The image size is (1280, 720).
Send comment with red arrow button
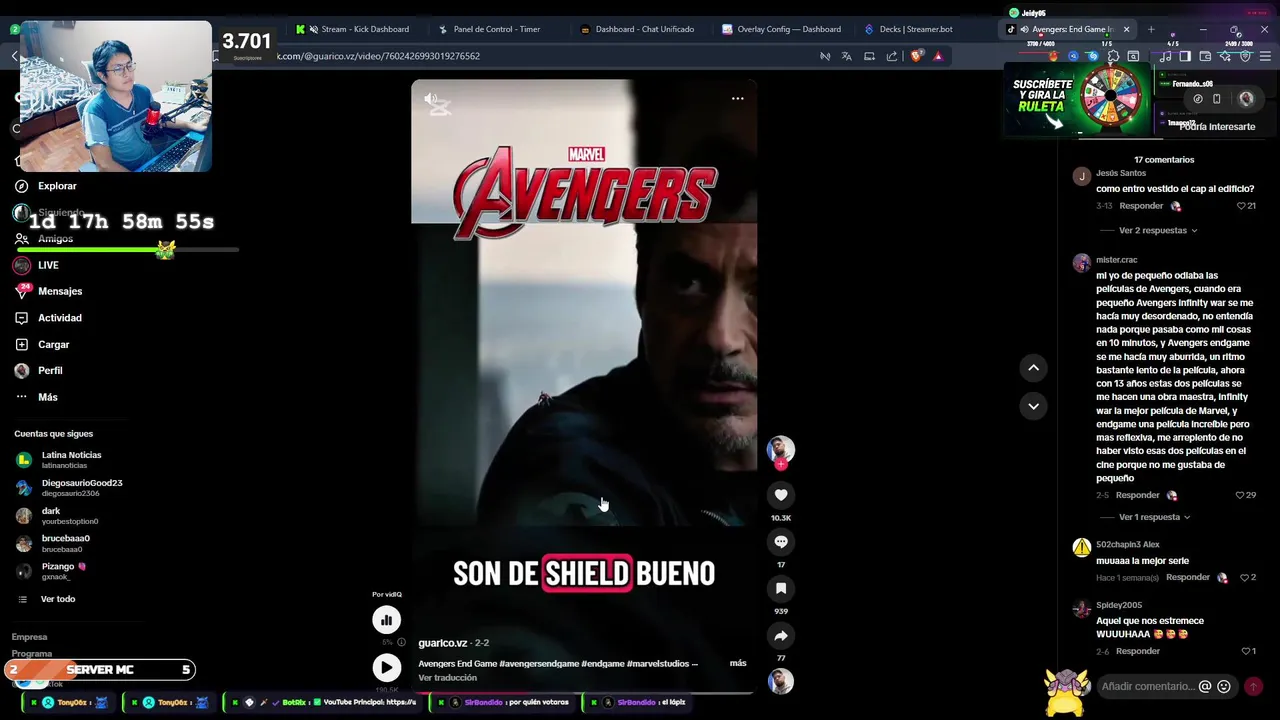[1253, 687]
